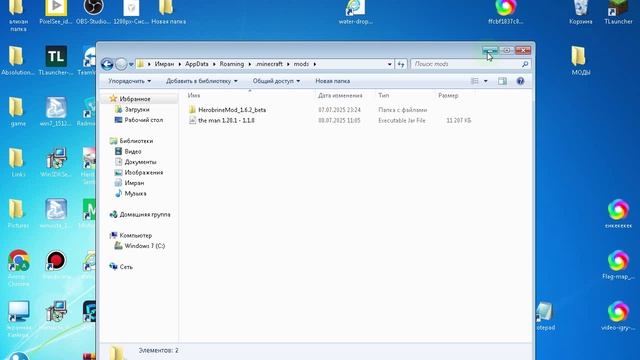Select the Корзина recycle bin icon
The width and height of the screenshot is (640, 360).
[580, 12]
